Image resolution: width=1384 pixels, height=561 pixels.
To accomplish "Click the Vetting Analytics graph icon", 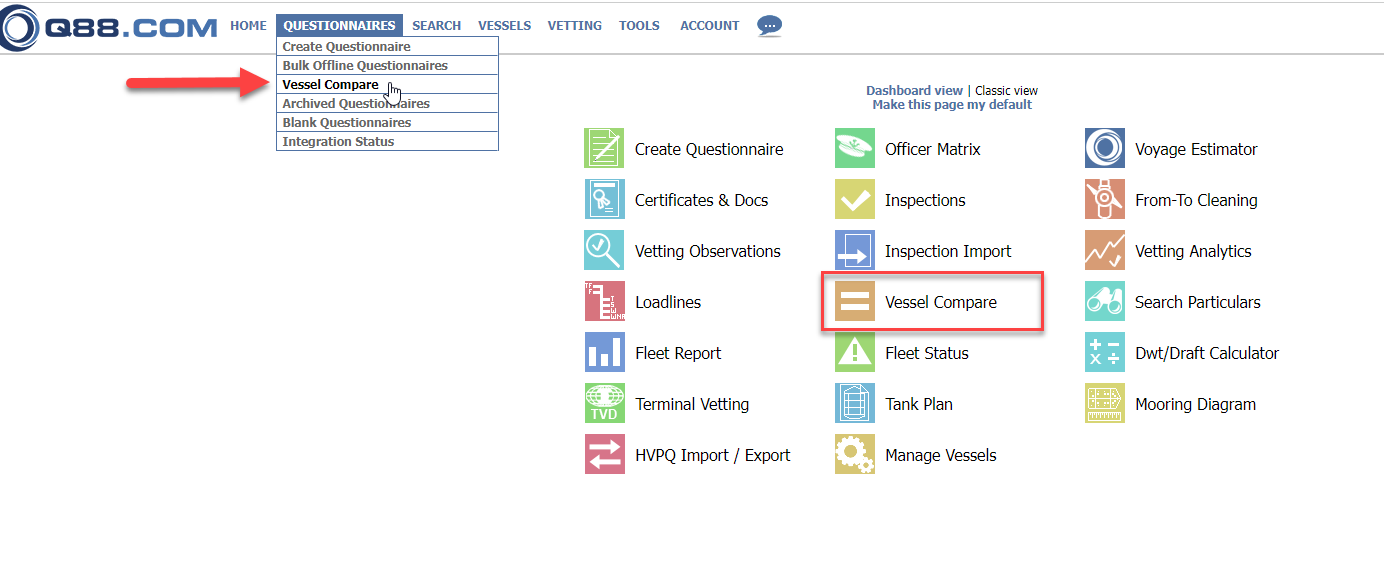I will (1104, 250).
